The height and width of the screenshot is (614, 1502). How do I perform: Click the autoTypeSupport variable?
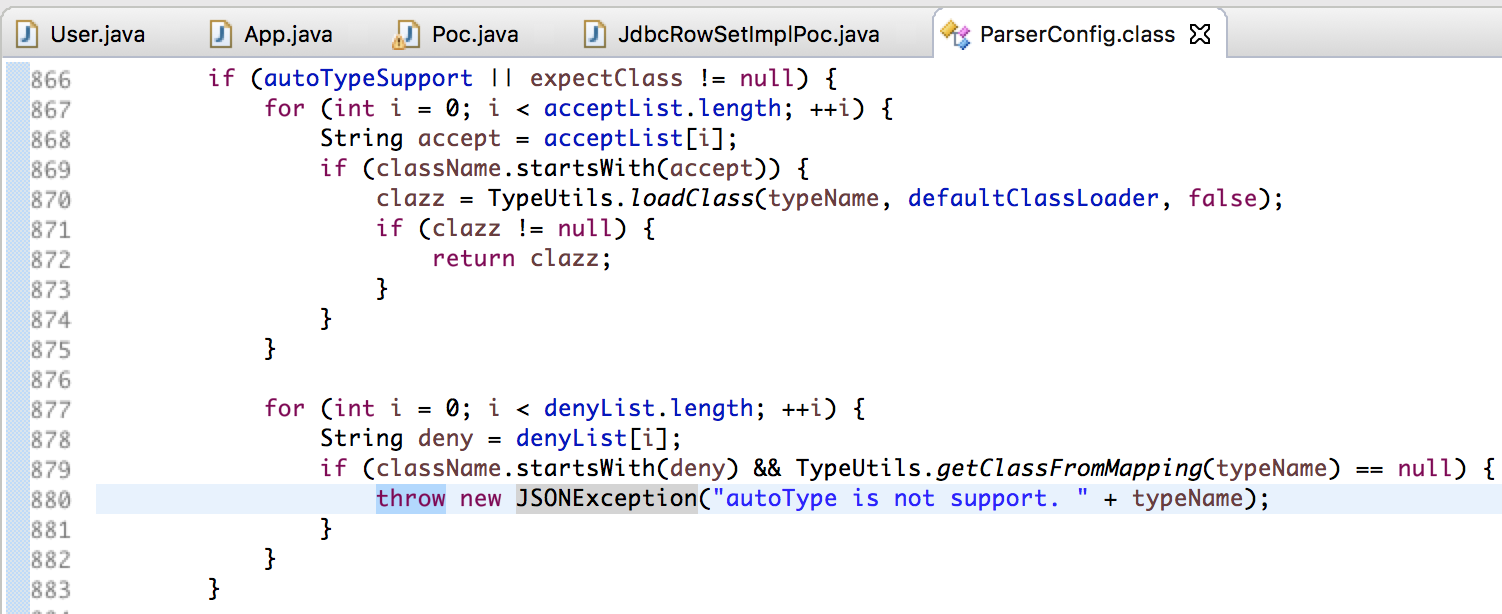(x=368, y=78)
